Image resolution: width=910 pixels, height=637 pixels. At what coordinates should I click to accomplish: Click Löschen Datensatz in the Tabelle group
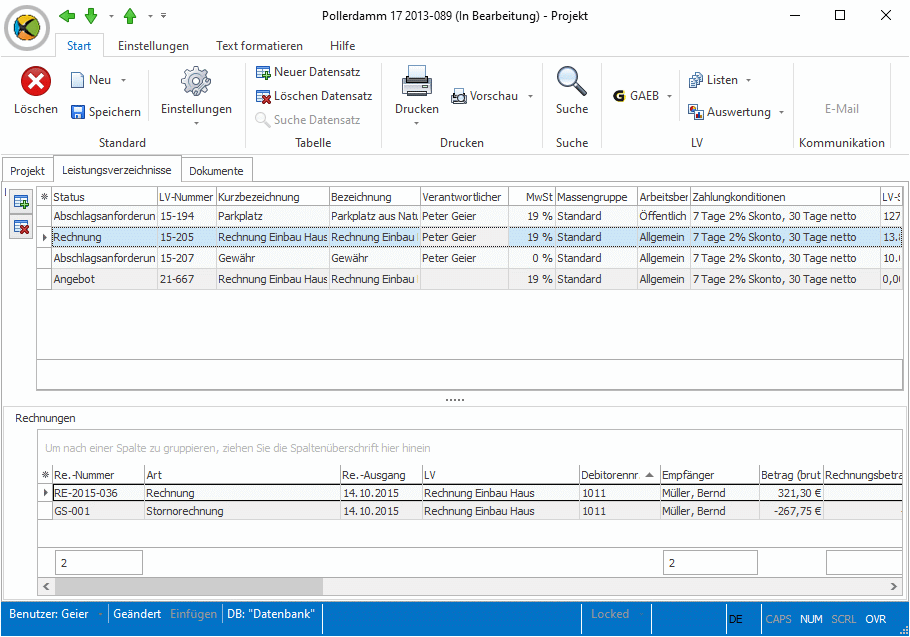(x=313, y=96)
